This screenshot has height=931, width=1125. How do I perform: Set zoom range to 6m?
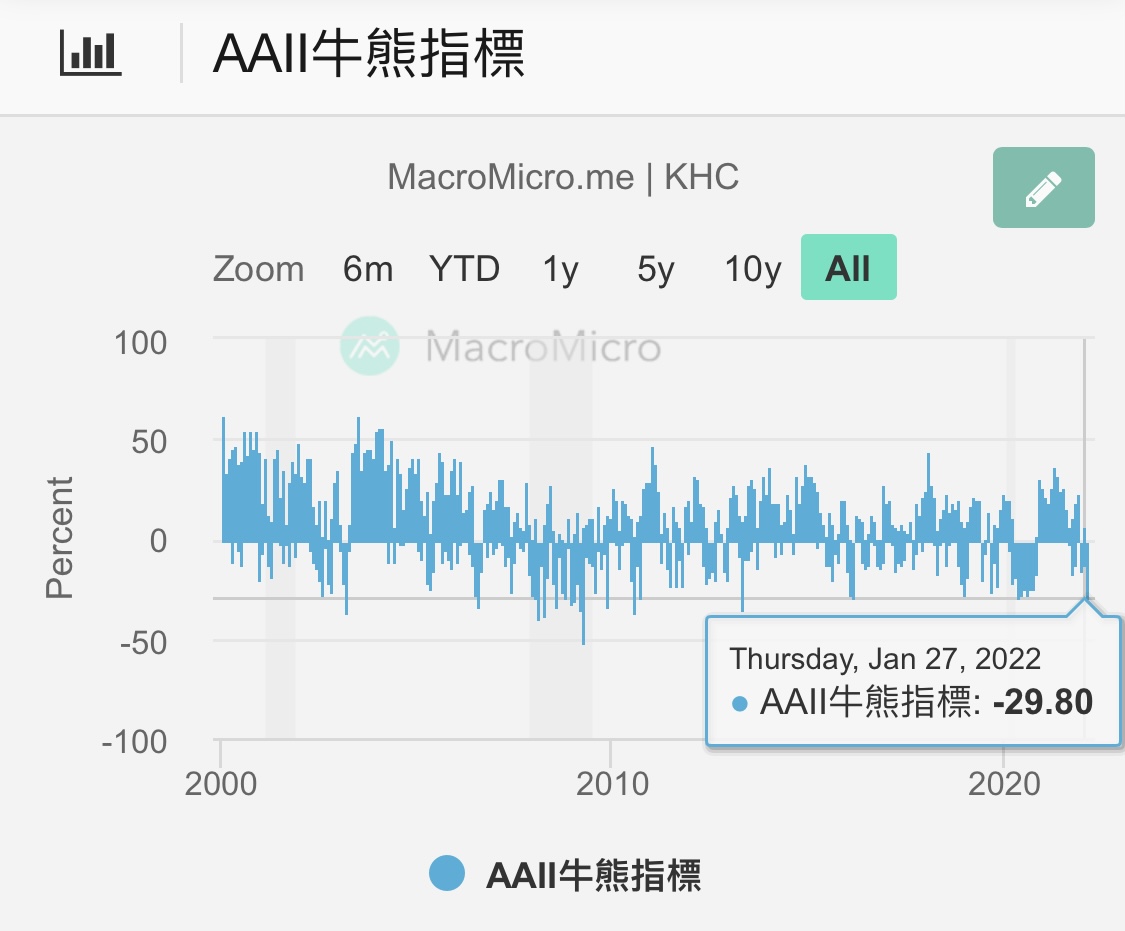click(x=367, y=269)
